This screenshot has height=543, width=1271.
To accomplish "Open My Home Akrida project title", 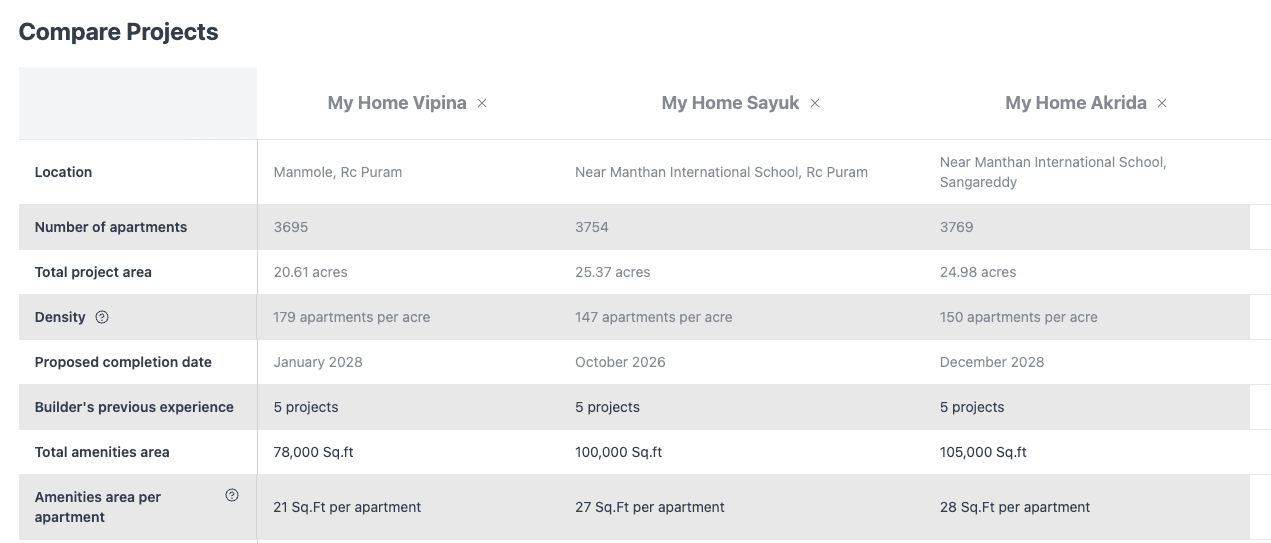I will click(x=1075, y=103).
